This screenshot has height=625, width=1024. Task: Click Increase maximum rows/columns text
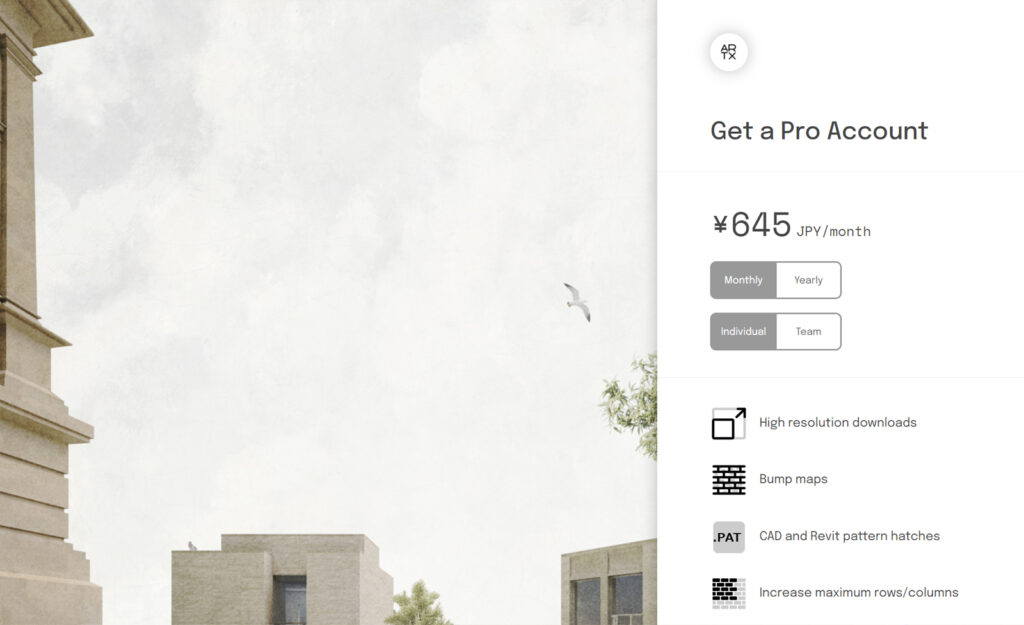click(x=859, y=592)
